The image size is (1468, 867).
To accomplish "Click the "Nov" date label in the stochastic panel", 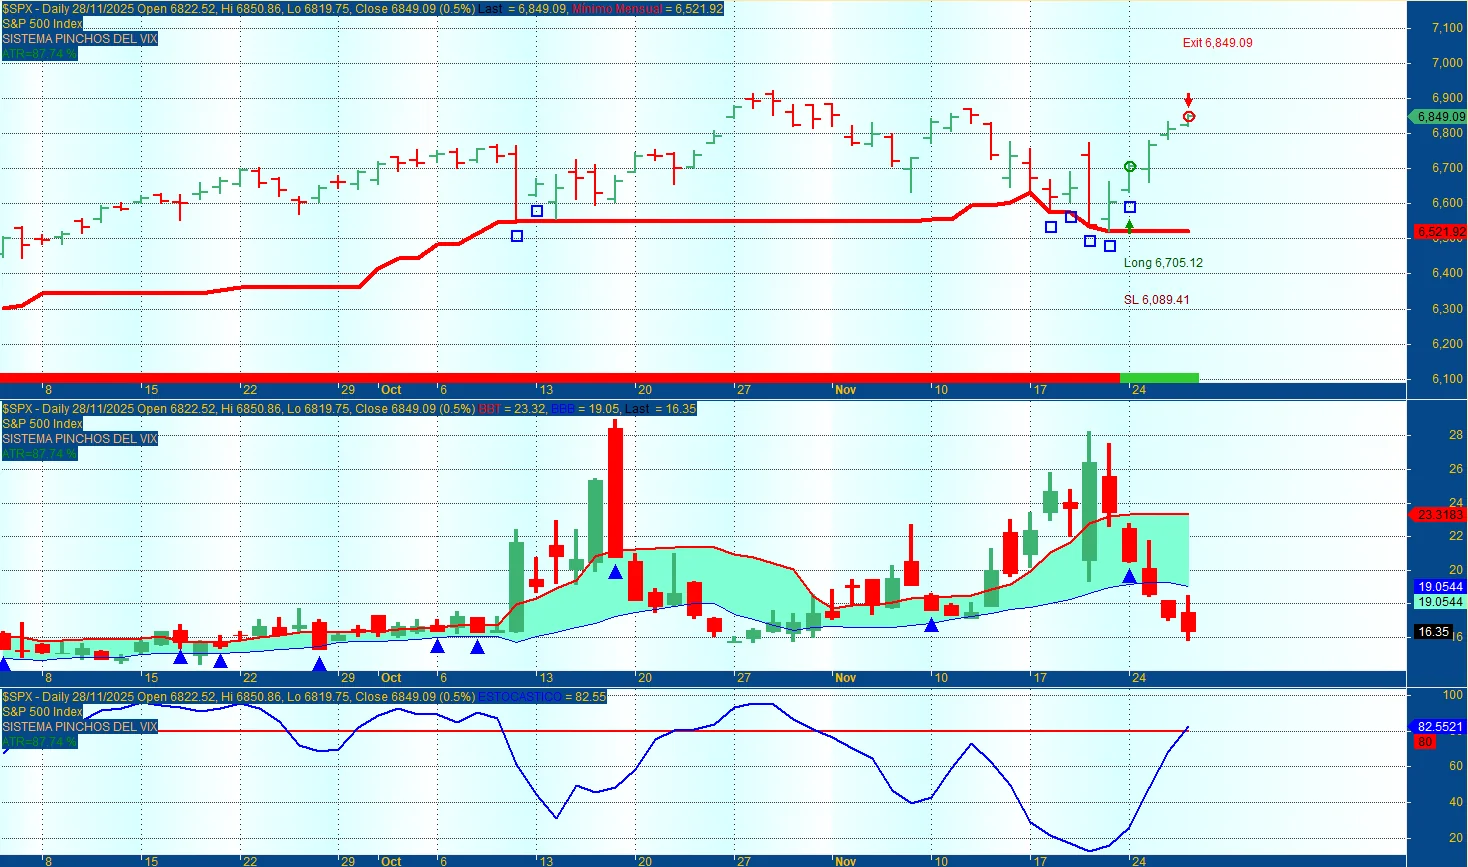I will pyautogui.click(x=846, y=861).
